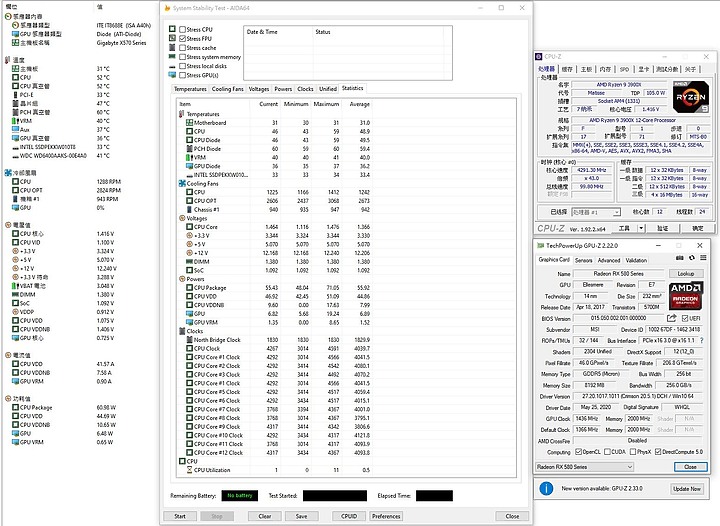Open the SPD tab in CPU-Z
Image resolution: width=720 pixels, height=526 pixels.
tap(624, 69)
